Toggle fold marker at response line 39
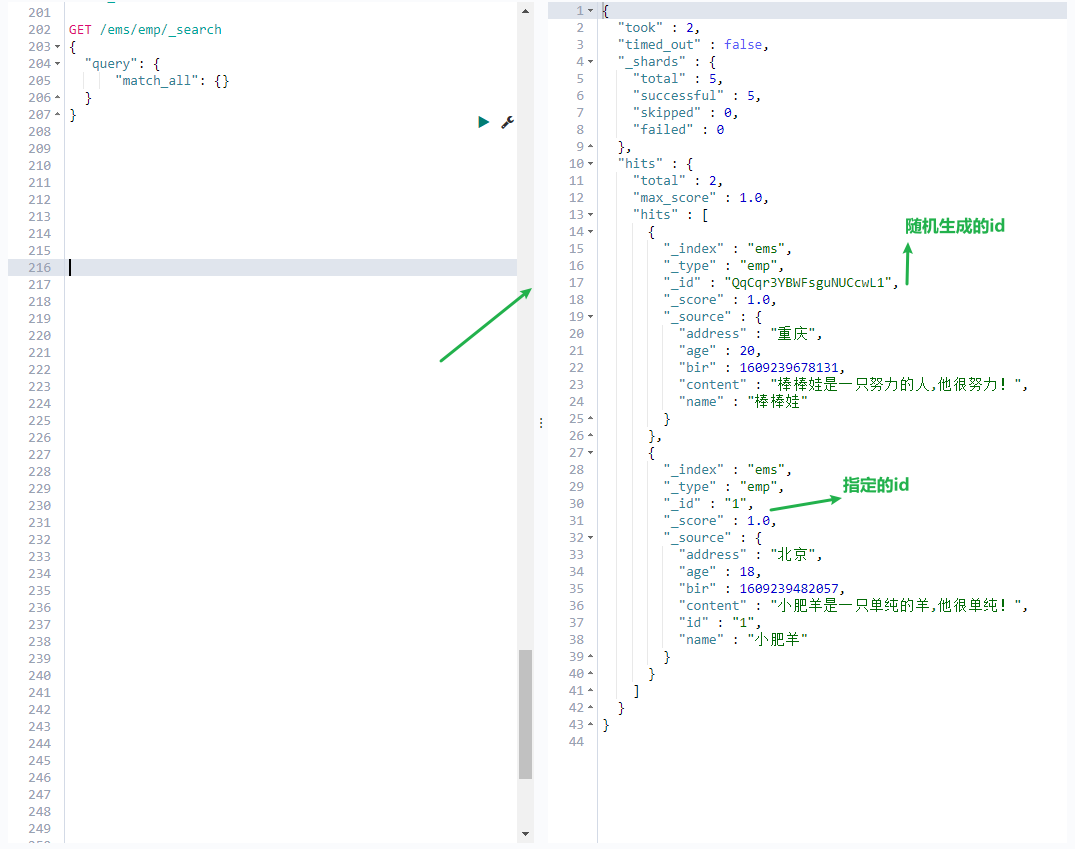1075x849 pixels. pyautogui.click(x=590, y=657)
